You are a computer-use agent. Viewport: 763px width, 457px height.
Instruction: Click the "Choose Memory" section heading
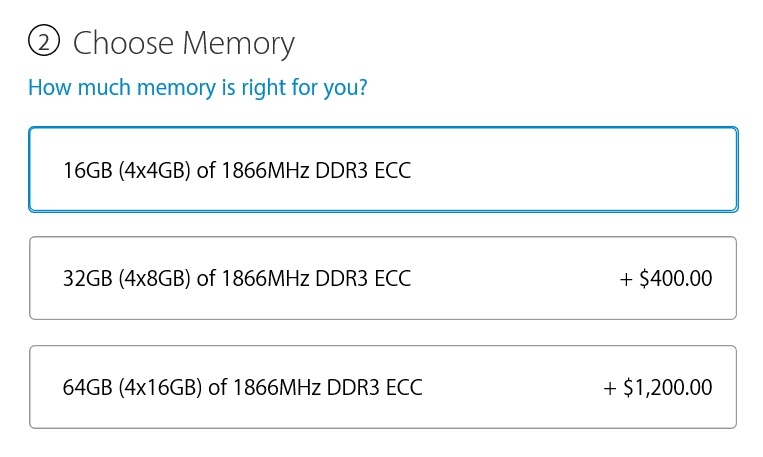point(184,43)
